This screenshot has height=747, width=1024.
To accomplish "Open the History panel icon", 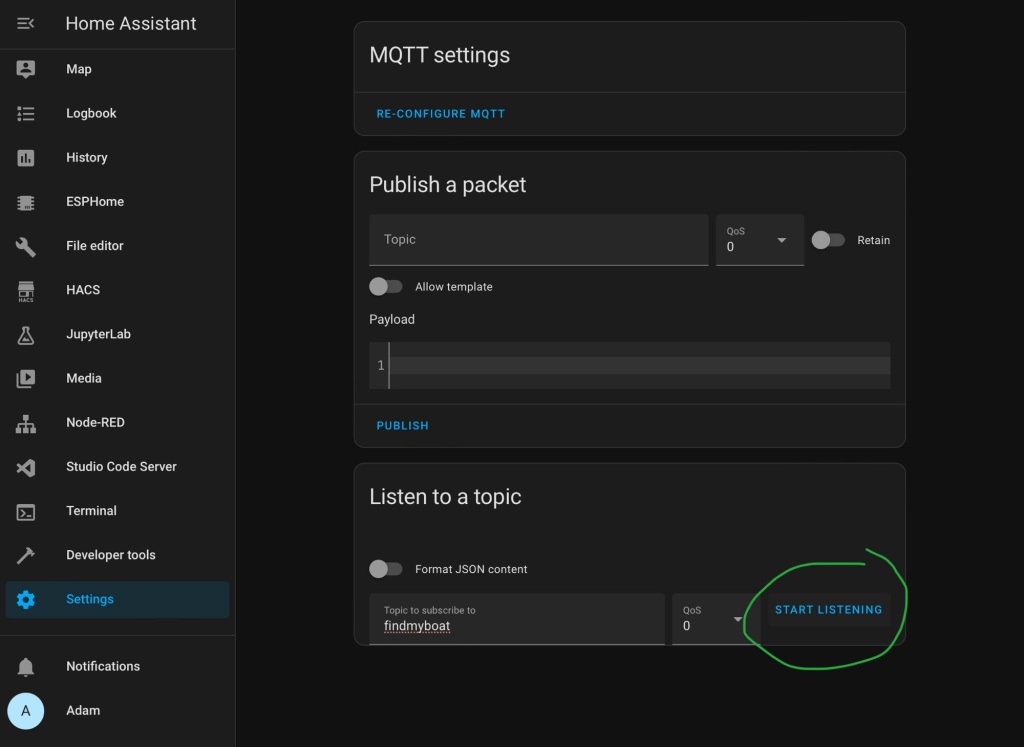I will click(x=27, y=157).
